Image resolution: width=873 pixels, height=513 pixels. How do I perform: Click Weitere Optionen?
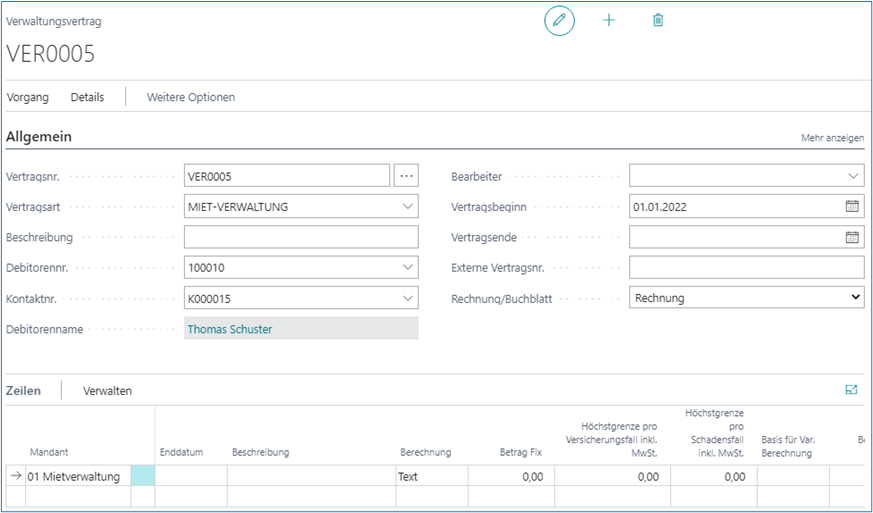(191, 97)
